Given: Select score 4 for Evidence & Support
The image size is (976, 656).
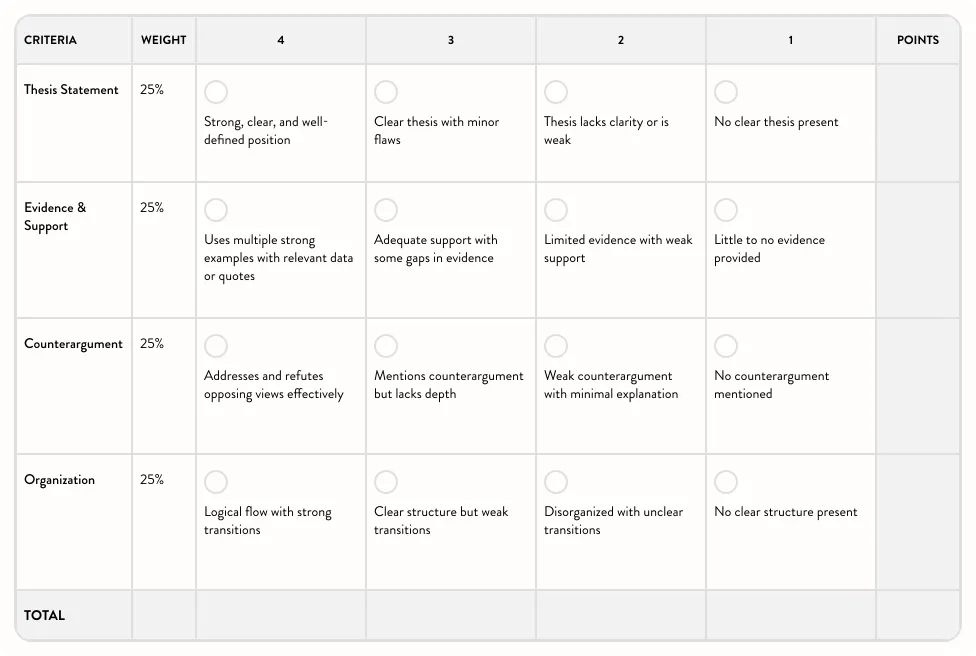Looking at the screenshot, I should (x=216, y=210).
